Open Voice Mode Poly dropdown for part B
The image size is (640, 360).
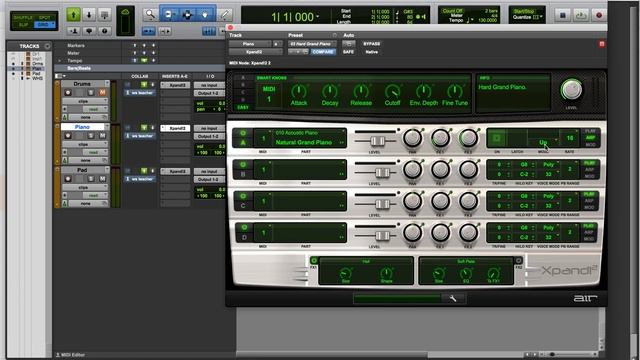coord(548,164)
